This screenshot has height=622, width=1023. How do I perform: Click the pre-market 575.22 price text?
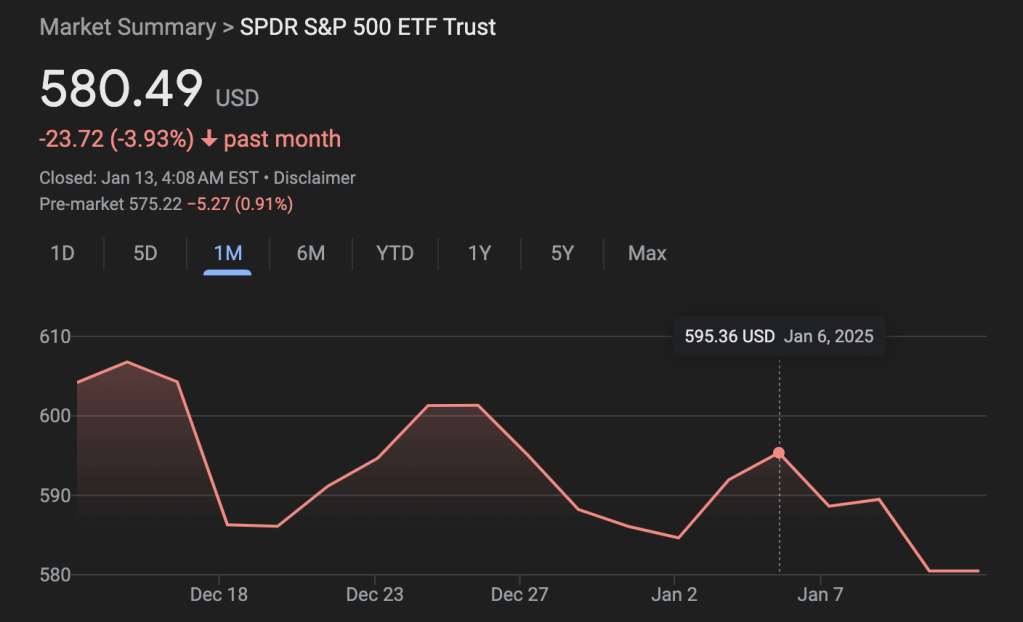point(155,204)
